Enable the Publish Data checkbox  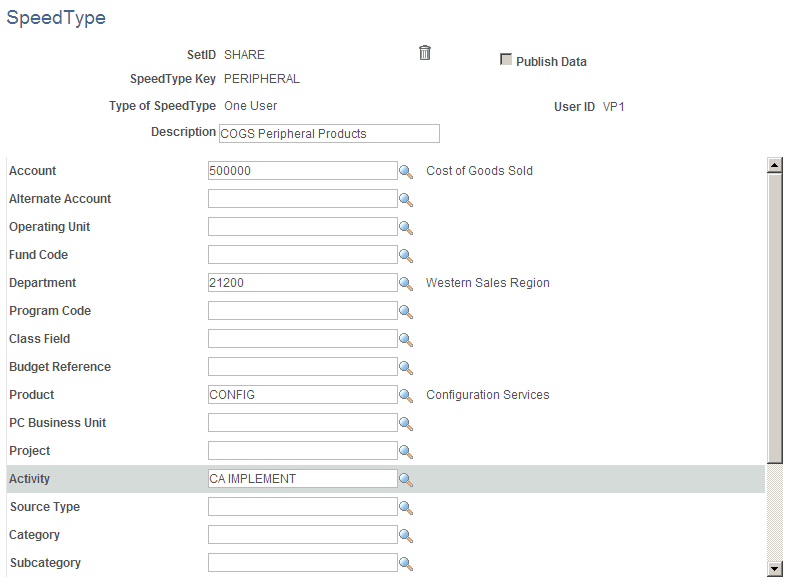tap(506, 59)
